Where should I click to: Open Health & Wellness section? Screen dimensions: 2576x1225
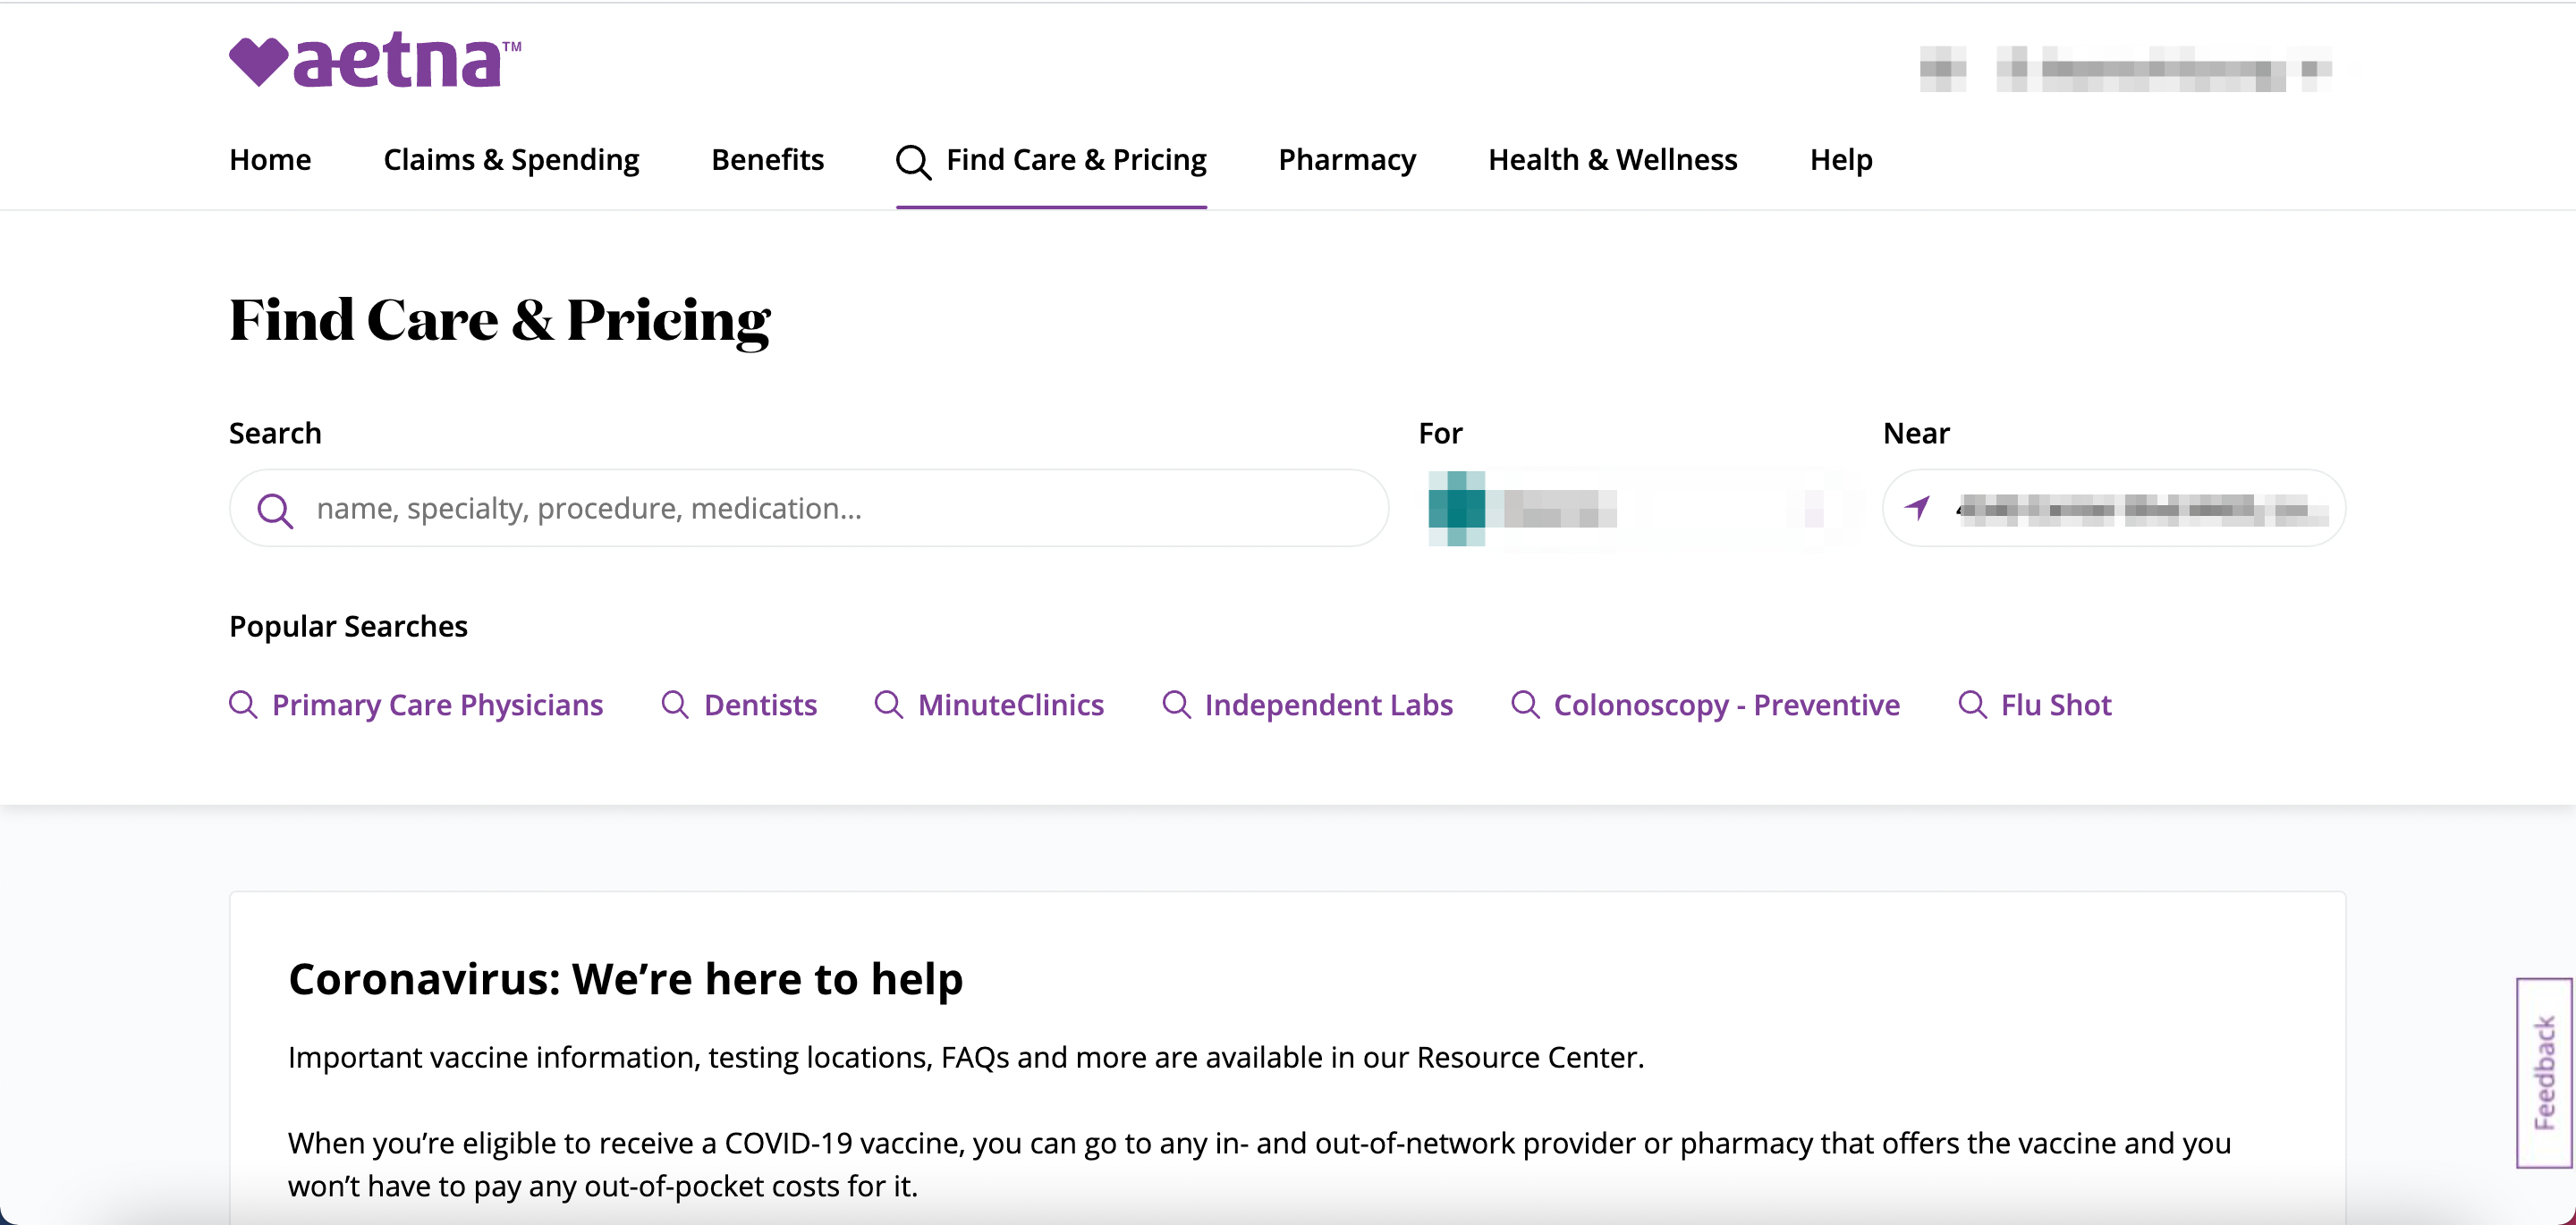[x=1612, y=160]
